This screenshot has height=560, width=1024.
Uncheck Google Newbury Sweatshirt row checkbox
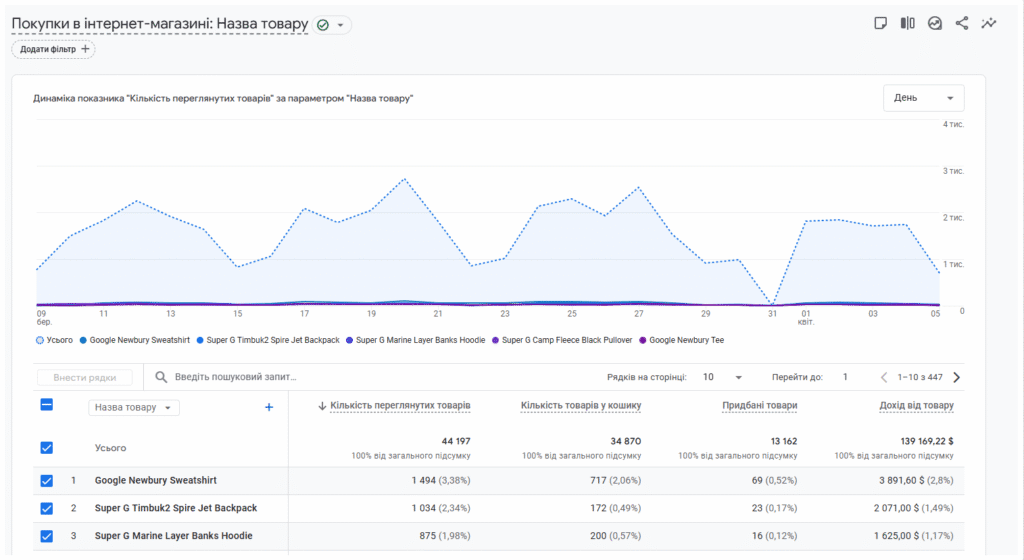coord(46,480)
